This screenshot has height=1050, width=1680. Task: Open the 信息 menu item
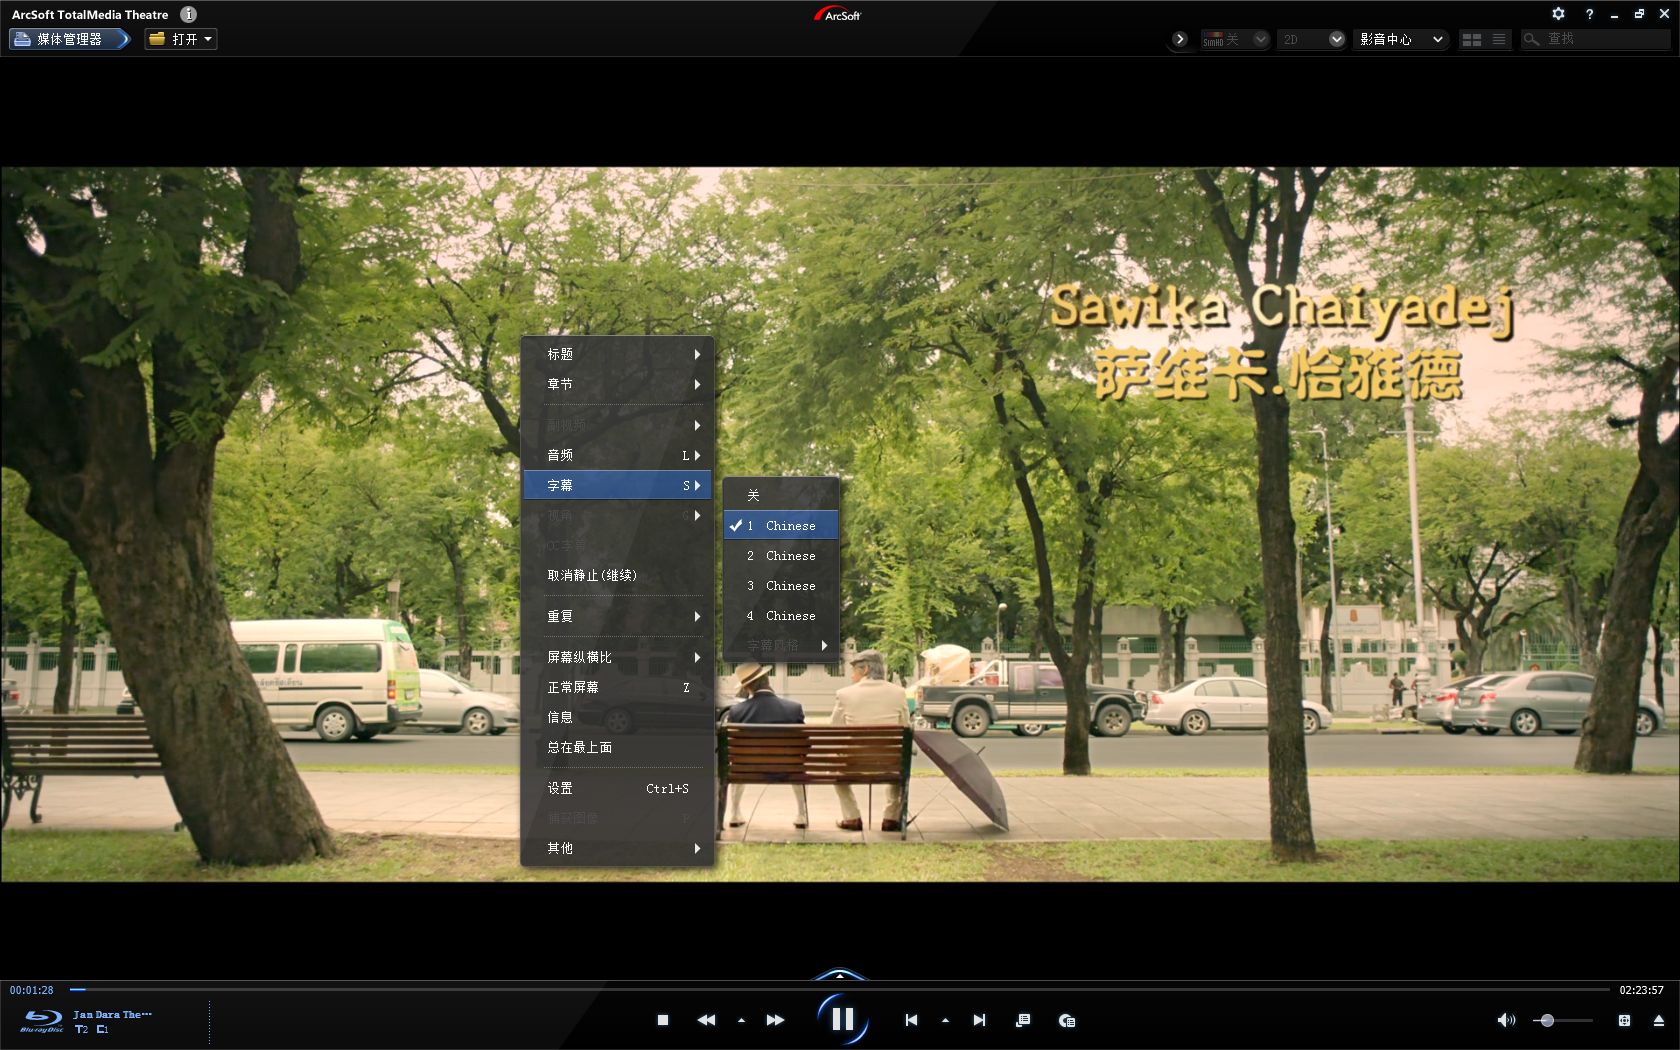tap(617, 717)
